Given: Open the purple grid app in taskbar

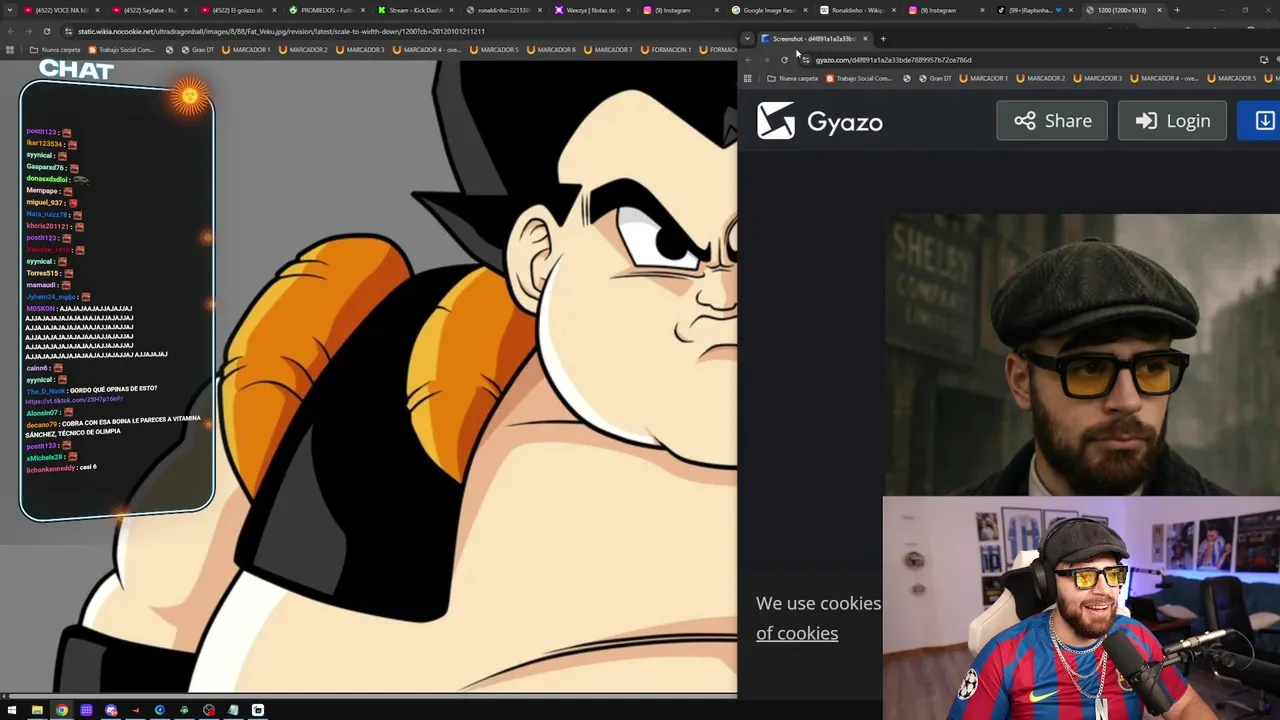Looking at the screenshot, I should click(86, 711).
